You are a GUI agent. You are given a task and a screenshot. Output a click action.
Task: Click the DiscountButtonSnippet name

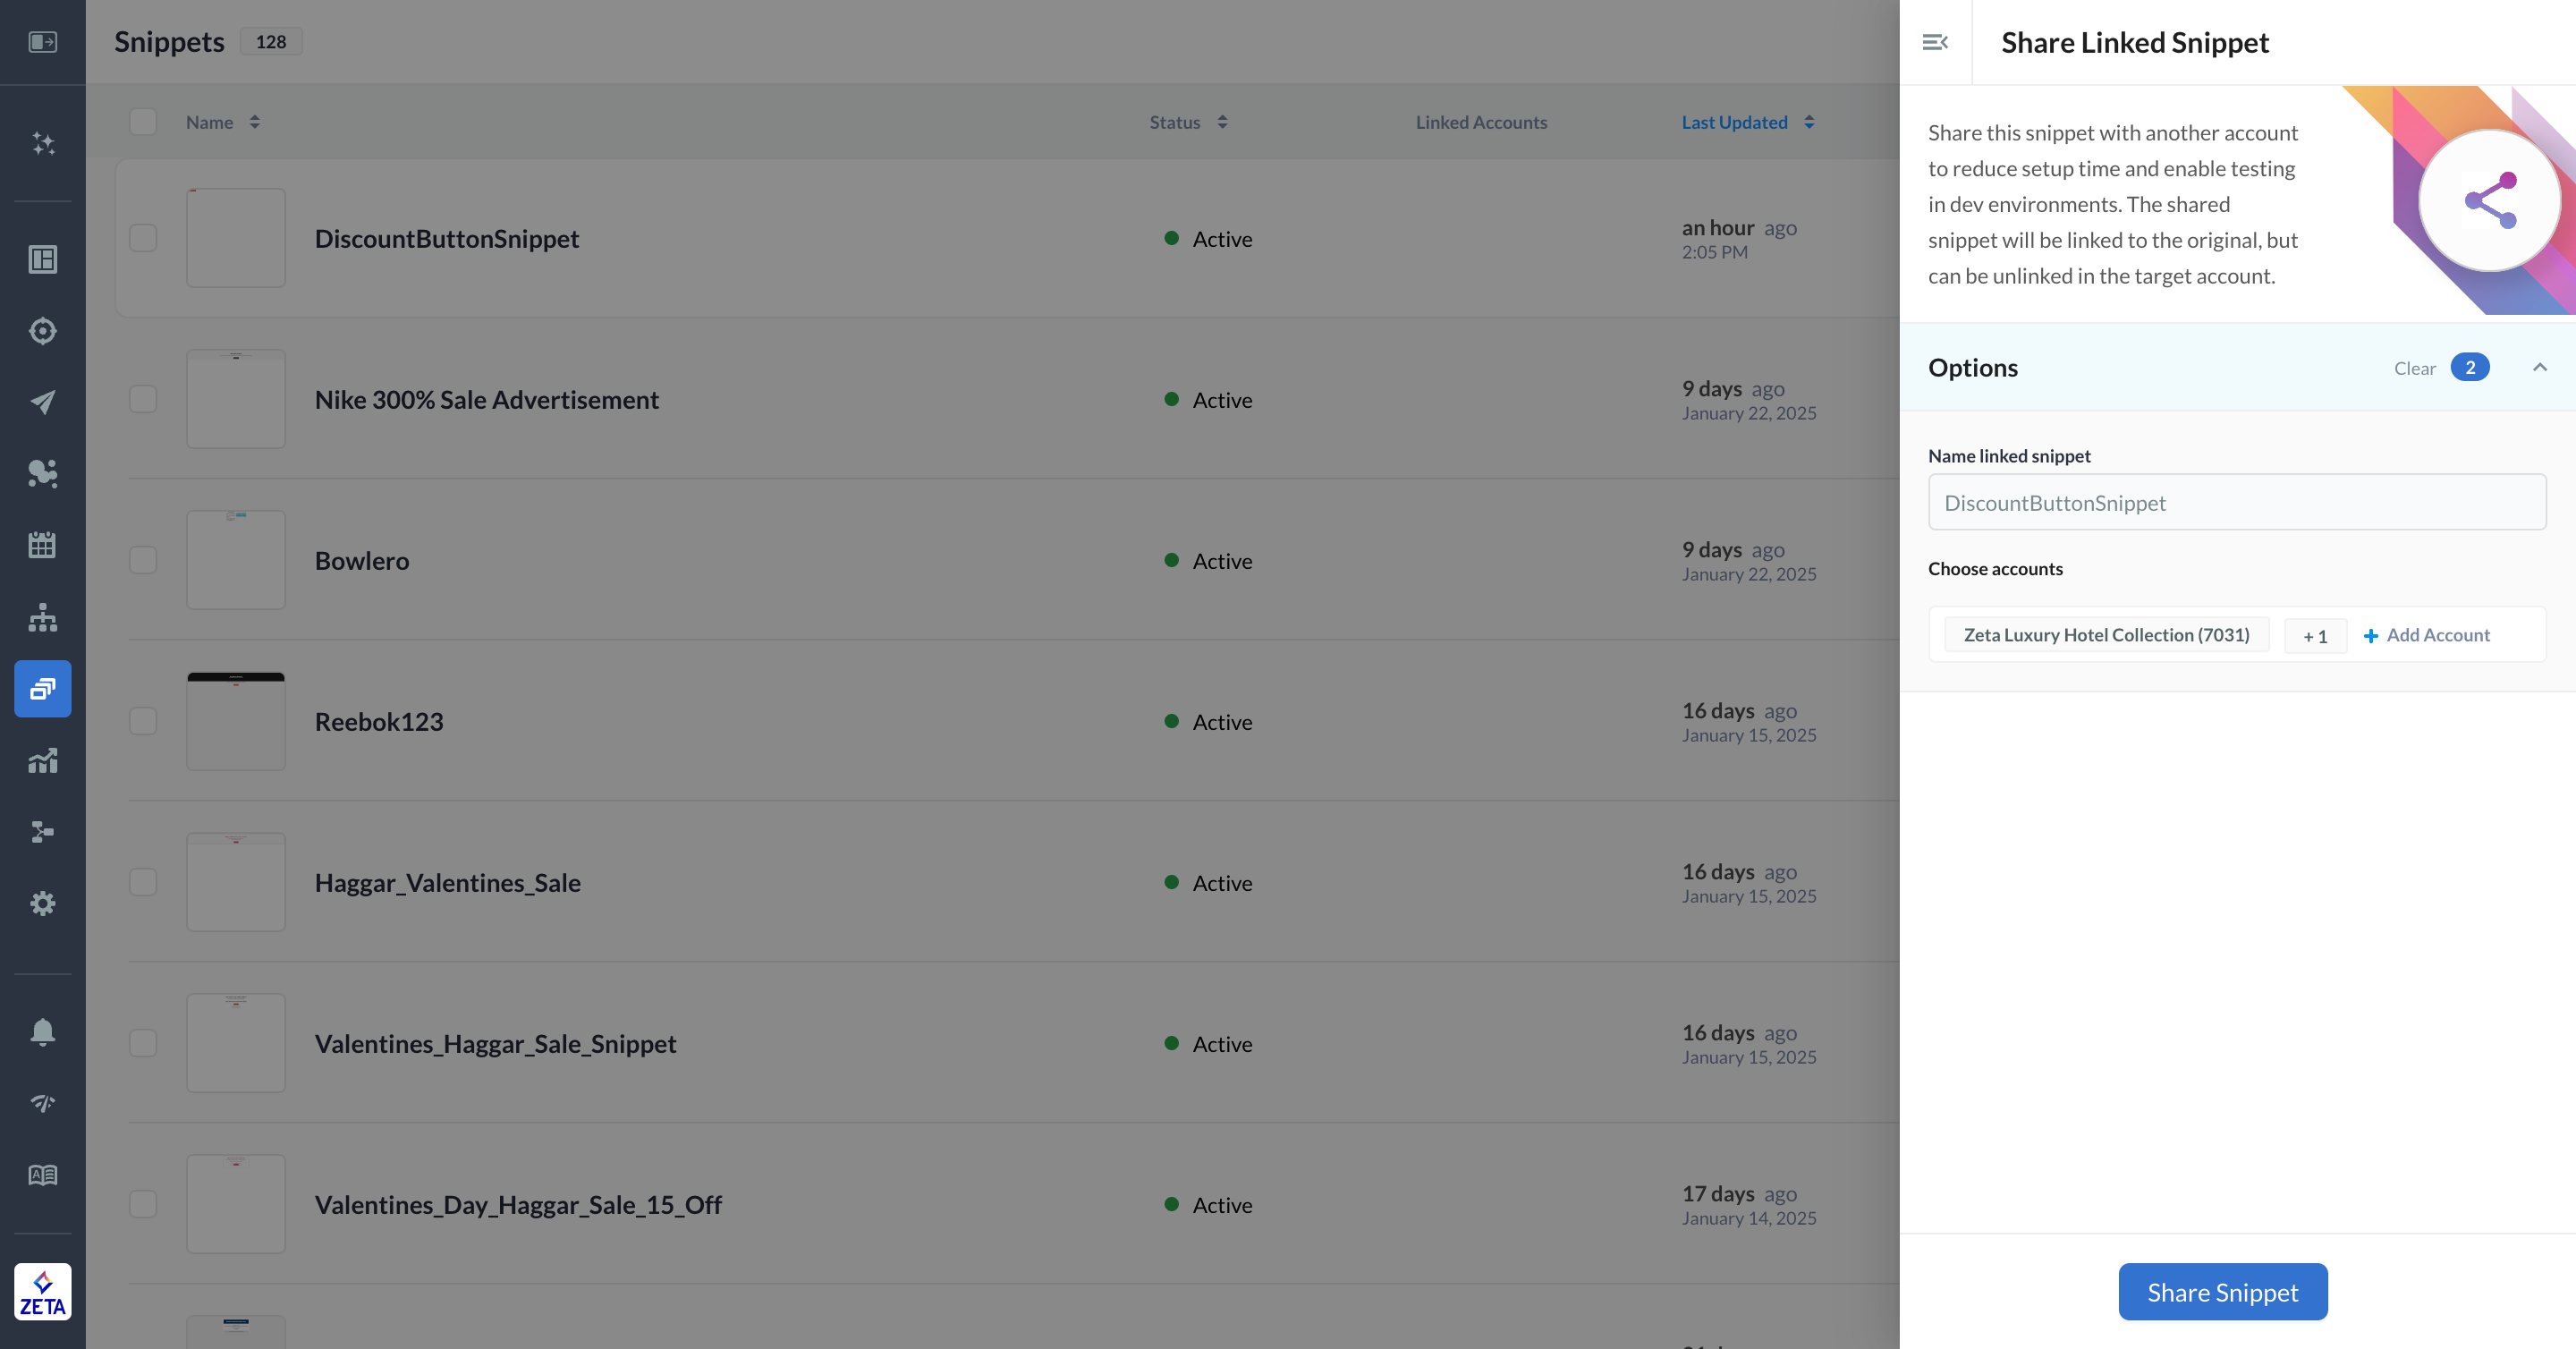(447, 238)
